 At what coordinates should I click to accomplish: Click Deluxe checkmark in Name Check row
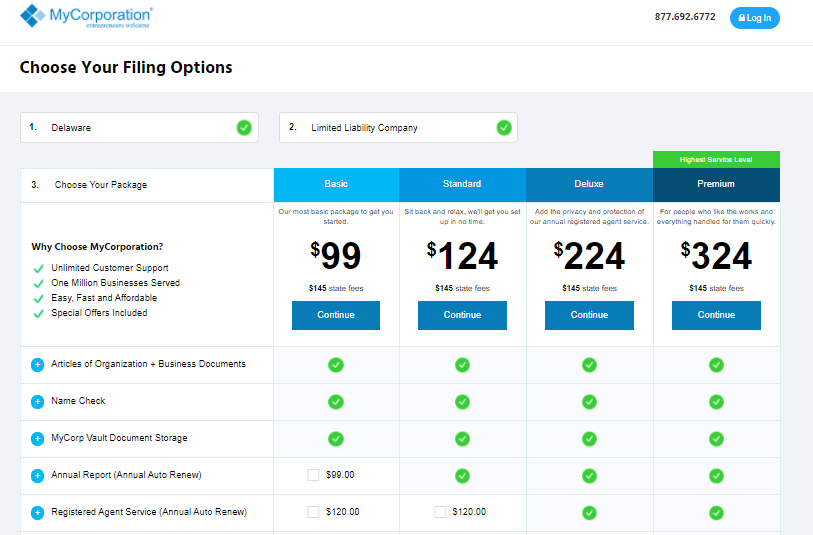[590, 402]
